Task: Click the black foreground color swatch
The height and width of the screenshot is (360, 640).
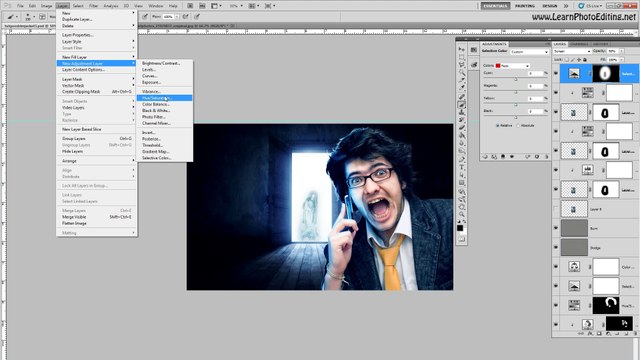Action: (x=460, y=228)
